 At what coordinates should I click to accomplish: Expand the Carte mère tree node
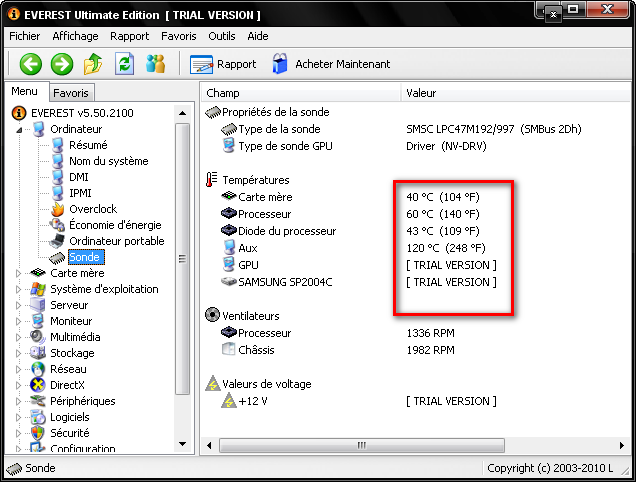(x=18, y=273)
